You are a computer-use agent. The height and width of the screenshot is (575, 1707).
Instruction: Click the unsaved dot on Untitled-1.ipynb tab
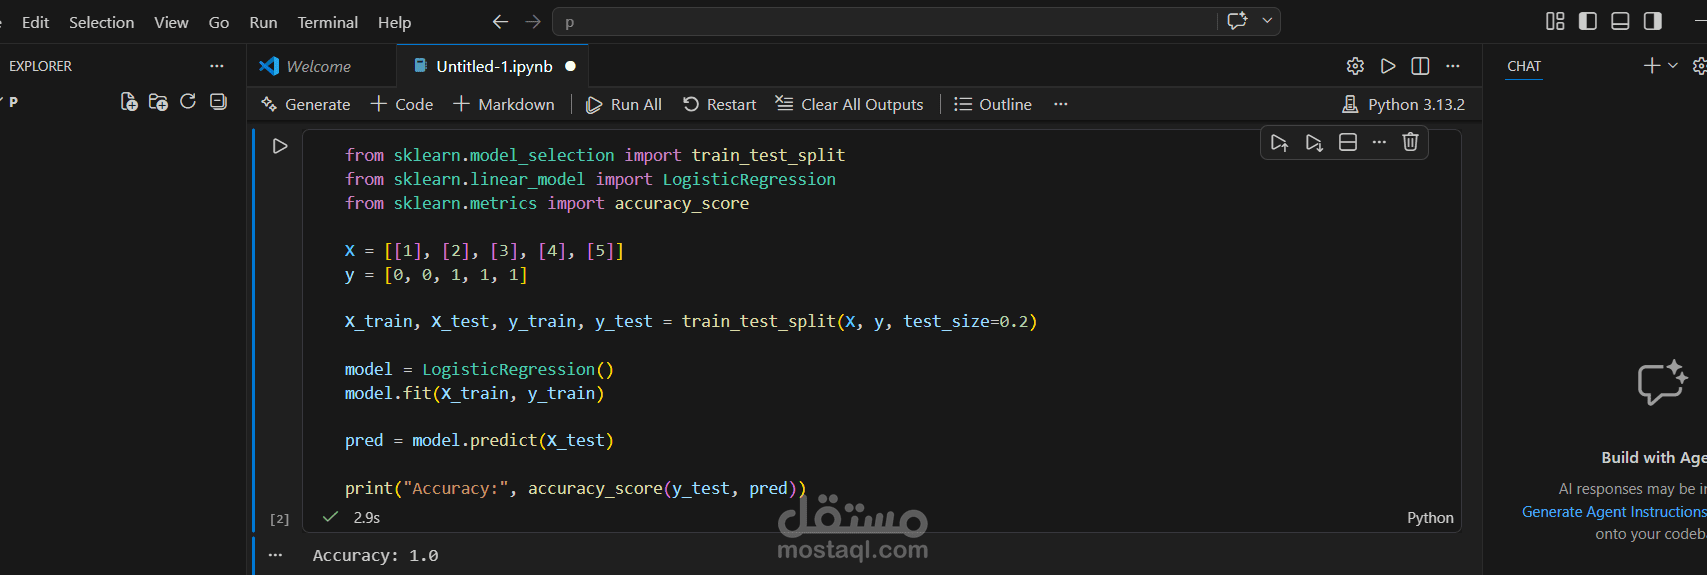[570, 66]
